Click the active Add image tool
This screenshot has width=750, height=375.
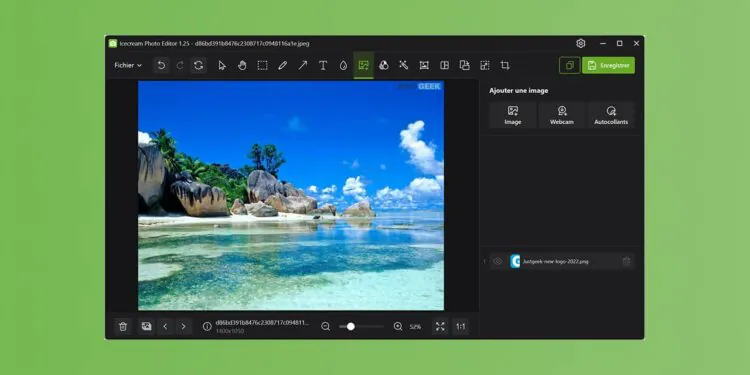[x=364, y=66]
